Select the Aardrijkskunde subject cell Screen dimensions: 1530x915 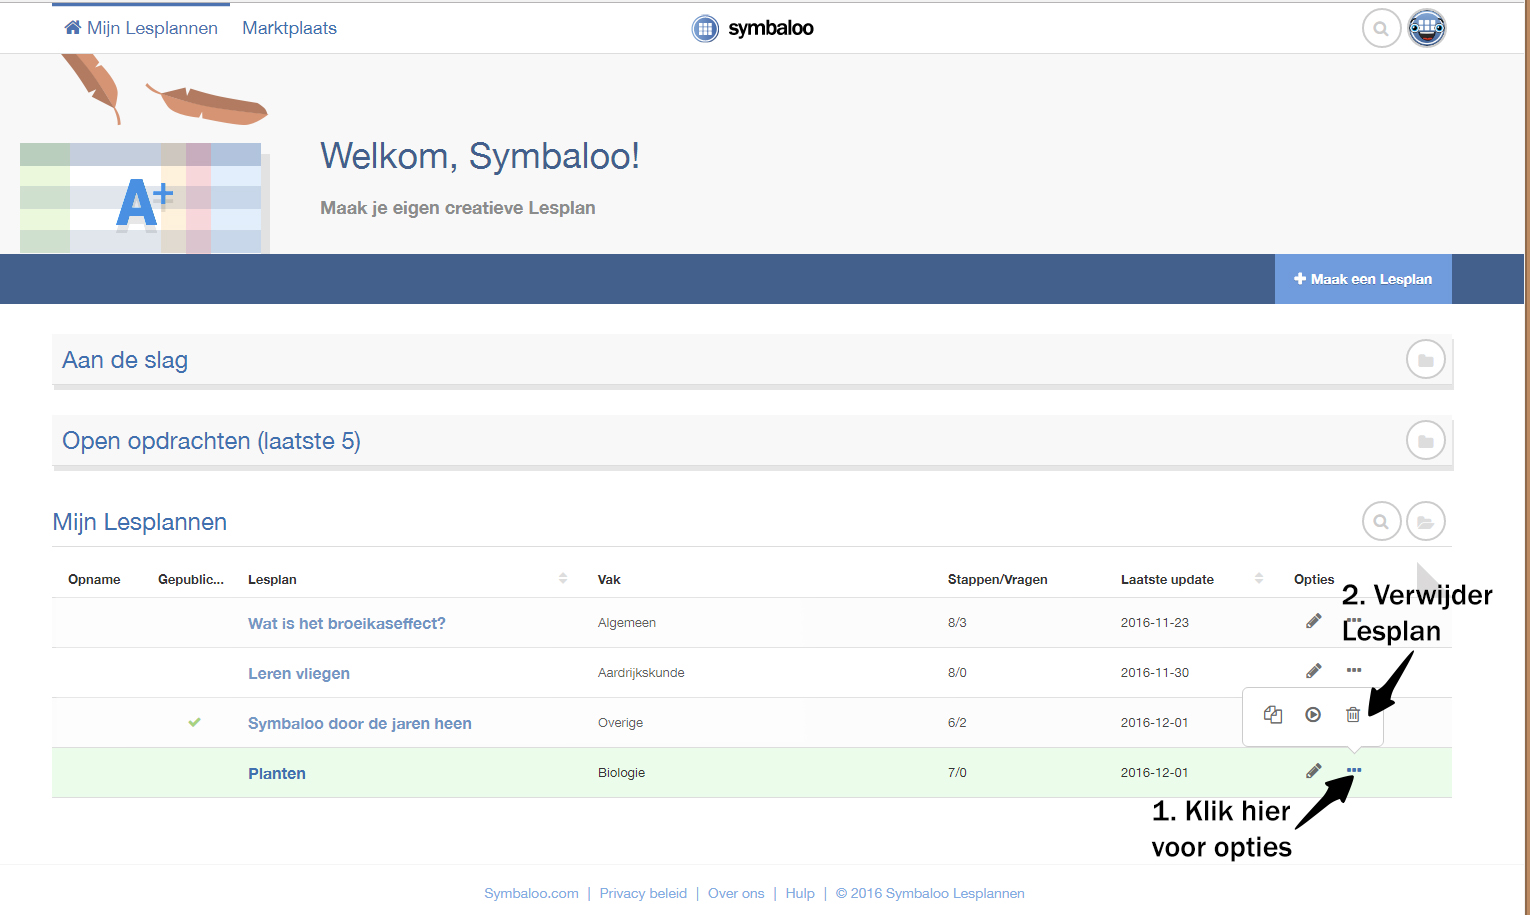641,672
